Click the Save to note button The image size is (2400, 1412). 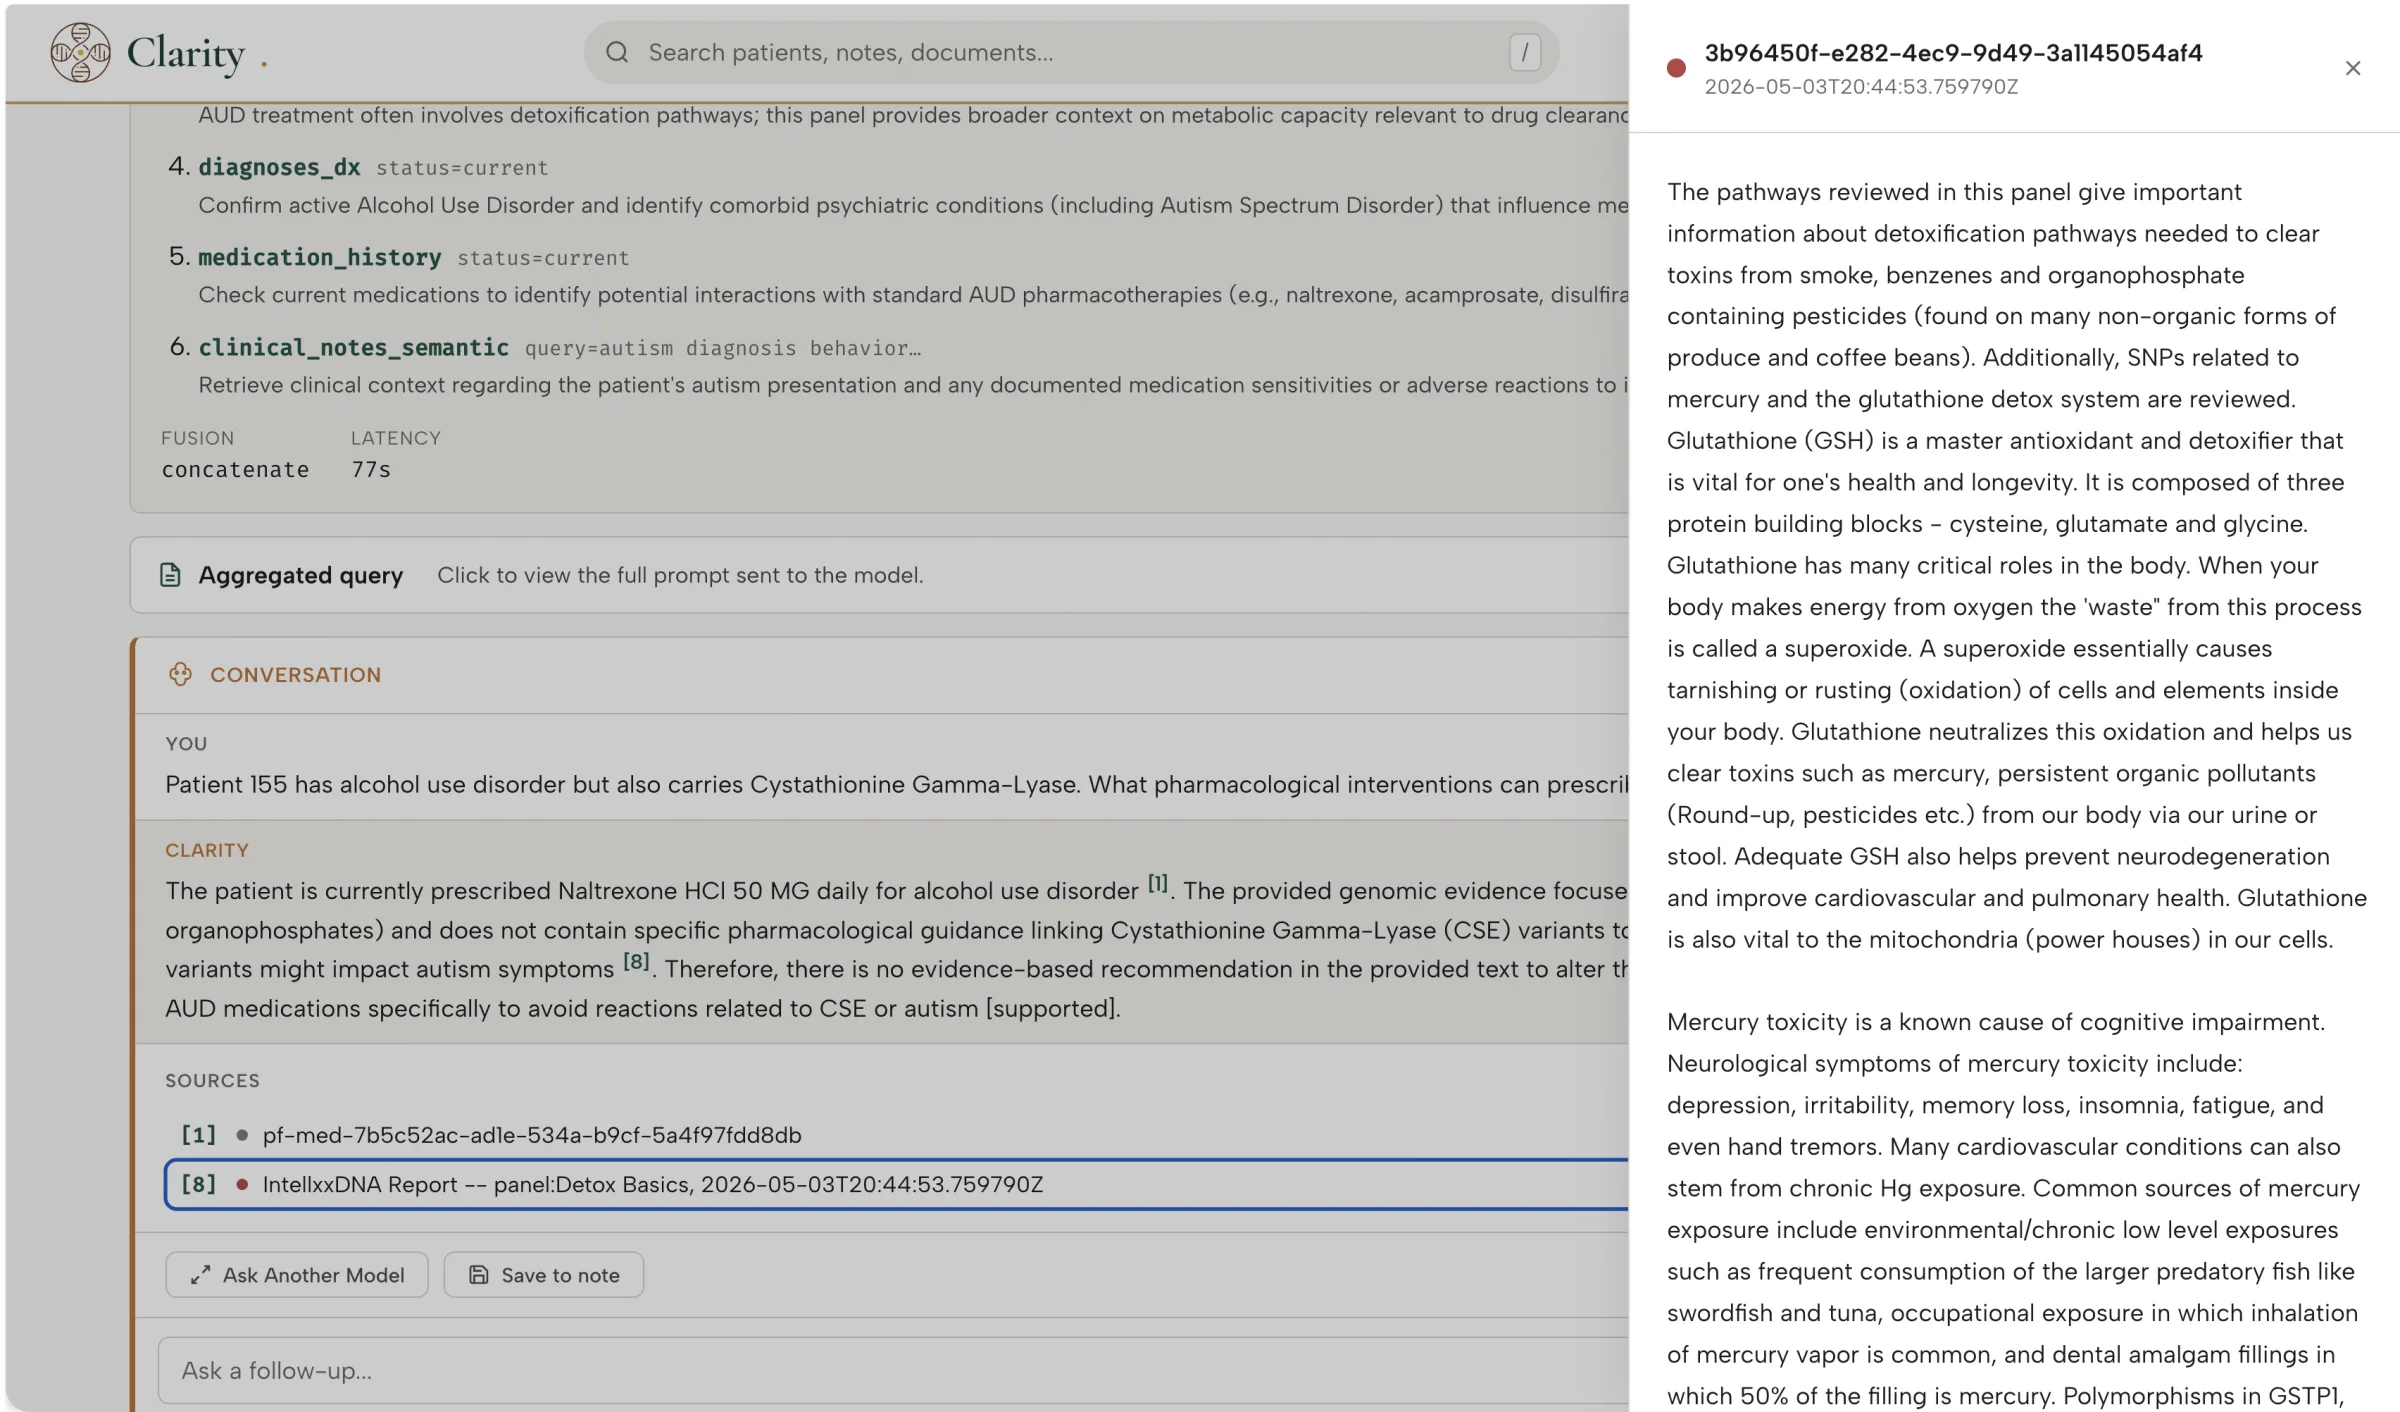(x=544, y=1275)
